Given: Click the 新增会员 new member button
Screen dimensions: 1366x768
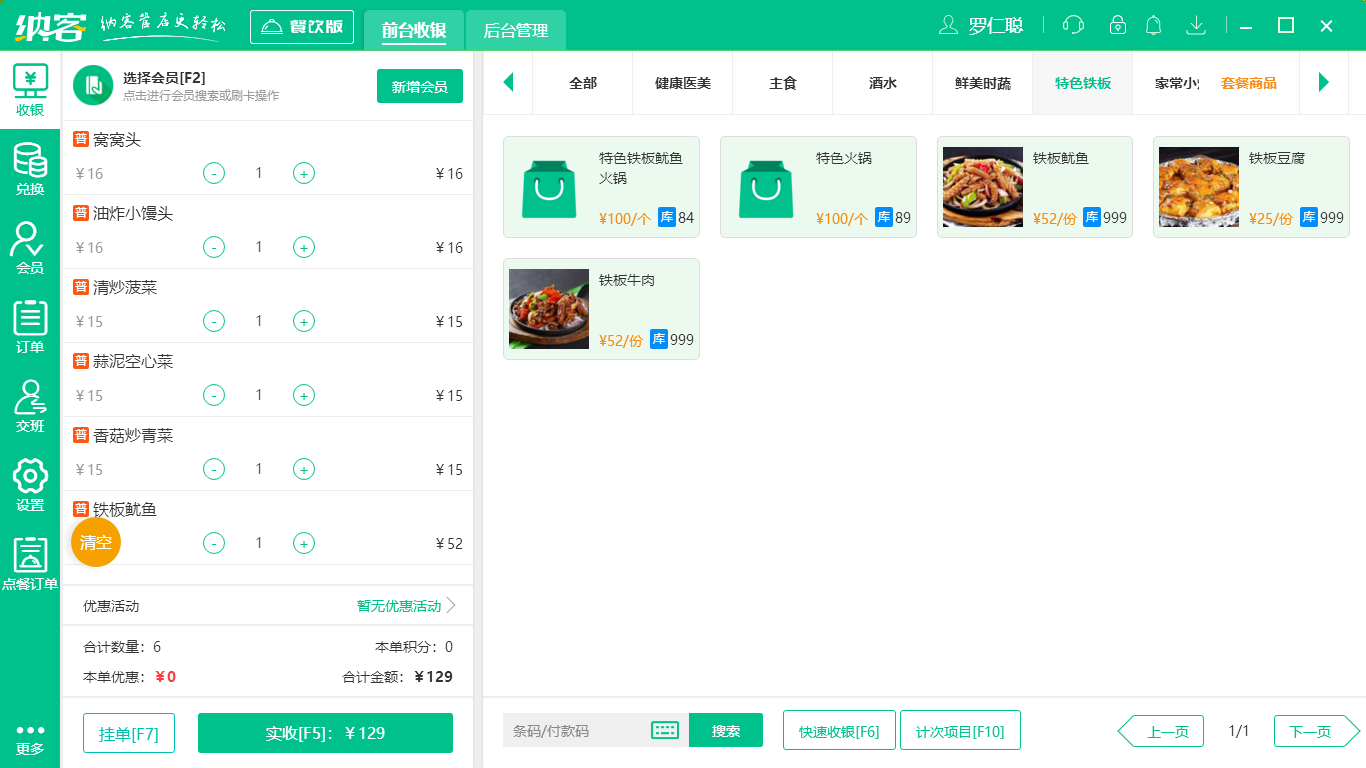Looking at the screenshot, I should 419,87.
